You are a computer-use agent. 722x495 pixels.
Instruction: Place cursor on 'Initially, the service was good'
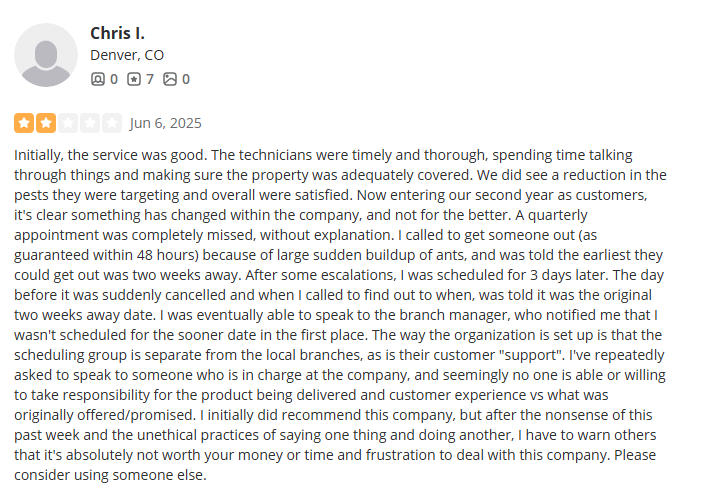click(111, 155)
